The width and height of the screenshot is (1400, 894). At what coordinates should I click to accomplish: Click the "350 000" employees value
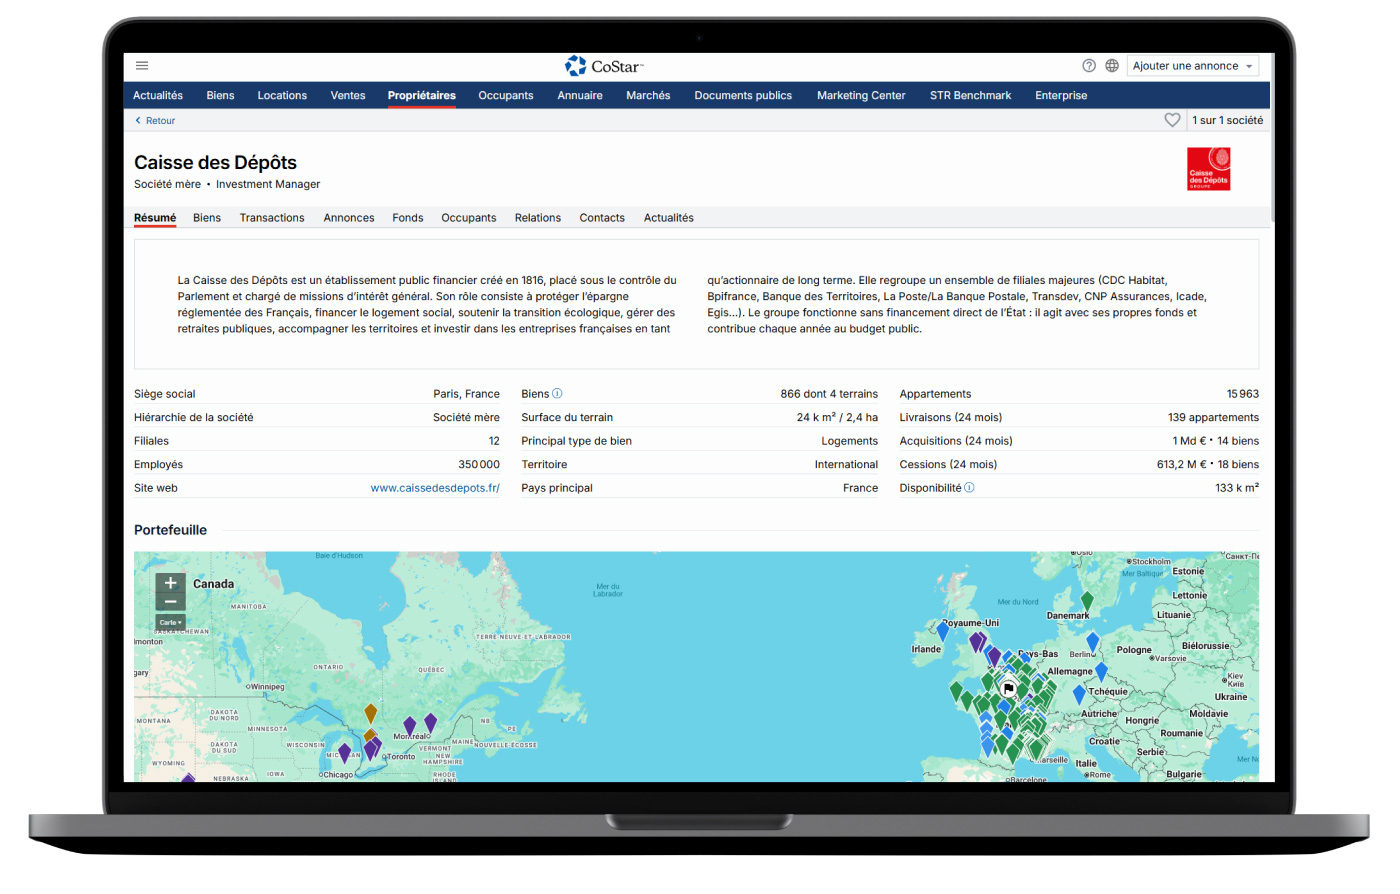(x=479, y=465)
